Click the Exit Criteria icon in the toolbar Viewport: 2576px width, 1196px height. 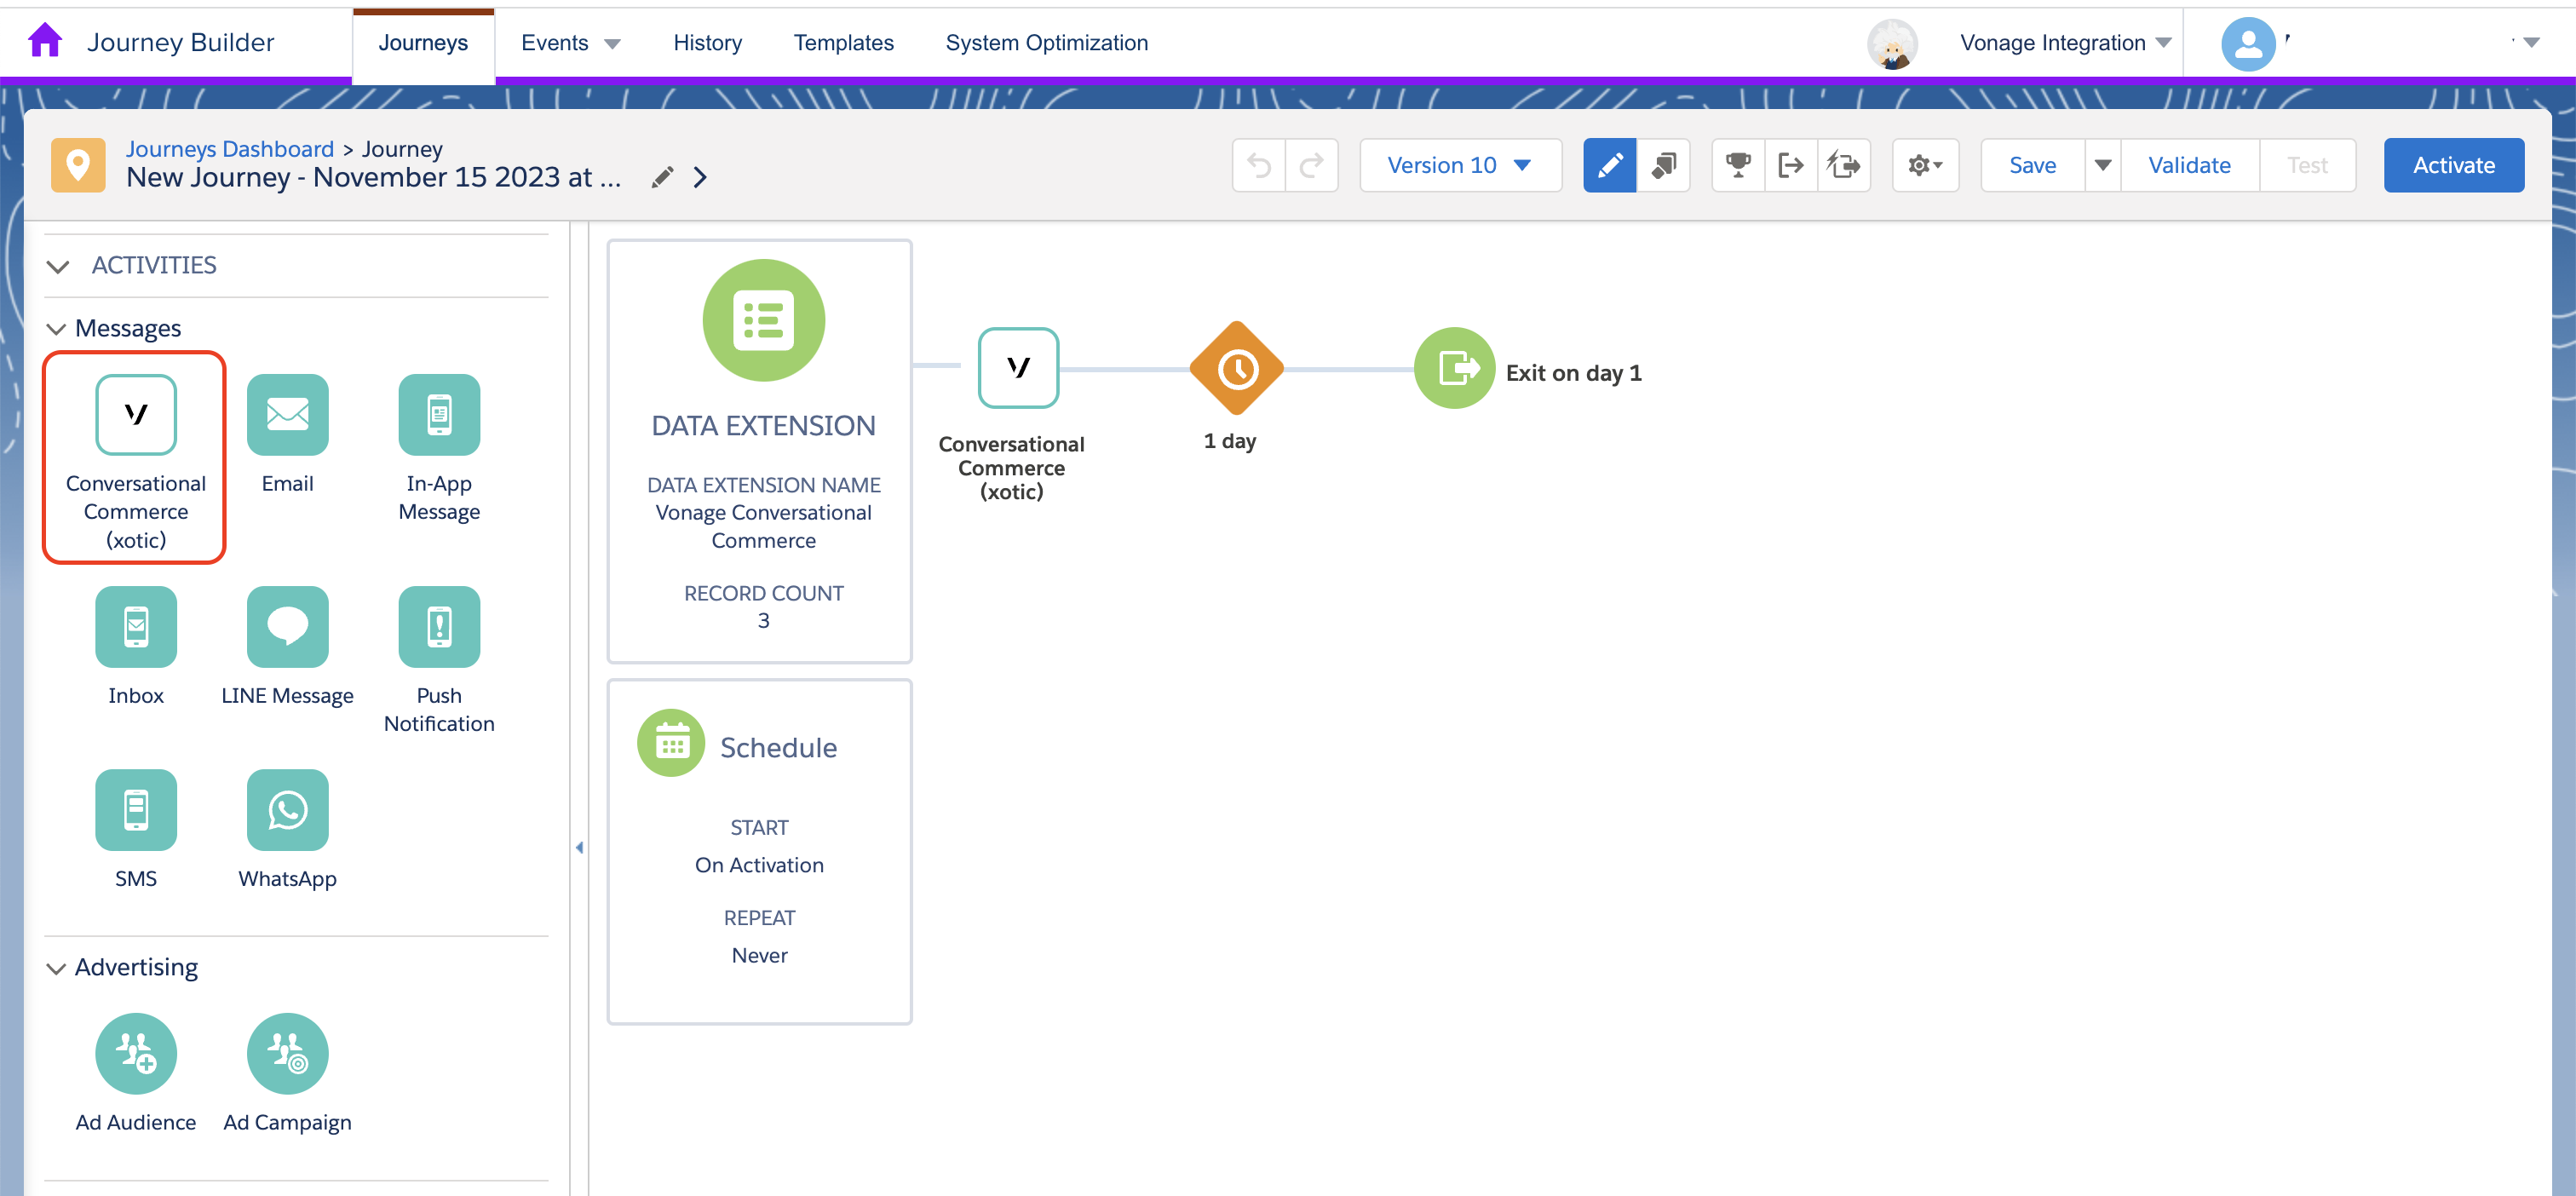coord(1790,165)
